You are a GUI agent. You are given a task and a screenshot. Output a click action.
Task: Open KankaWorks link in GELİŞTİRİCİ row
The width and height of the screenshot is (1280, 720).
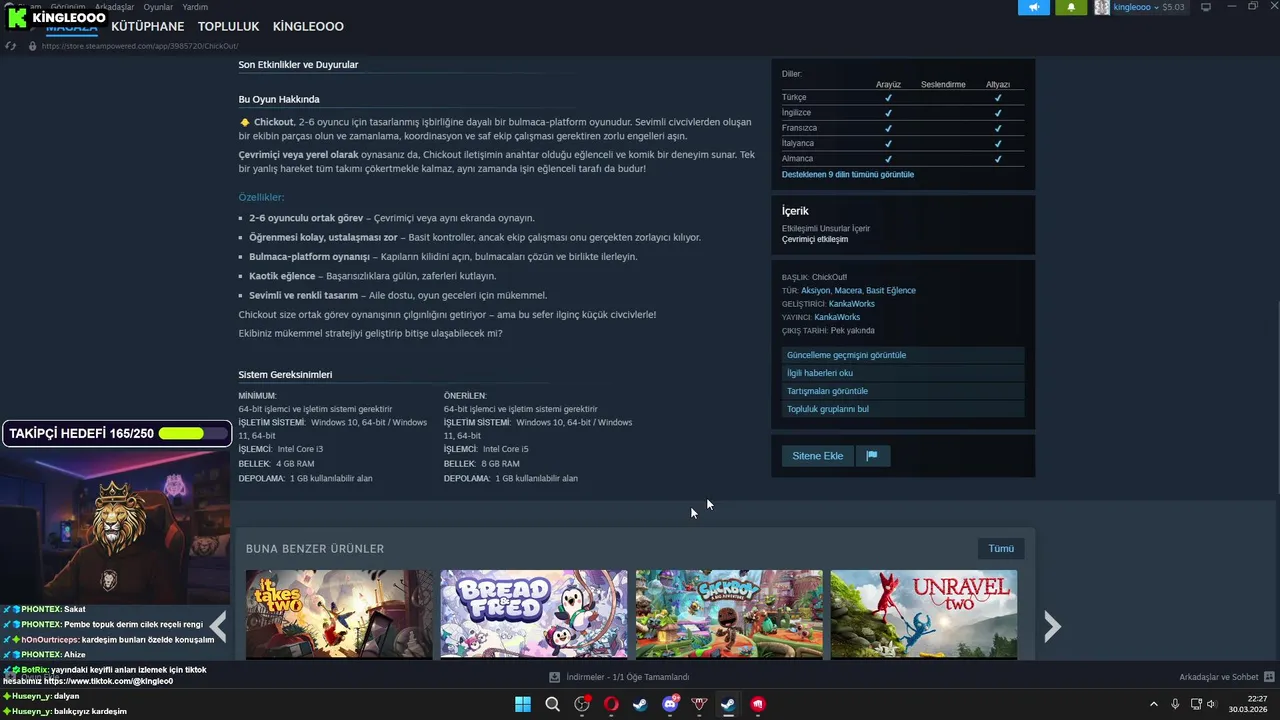(x=852, y=304)
